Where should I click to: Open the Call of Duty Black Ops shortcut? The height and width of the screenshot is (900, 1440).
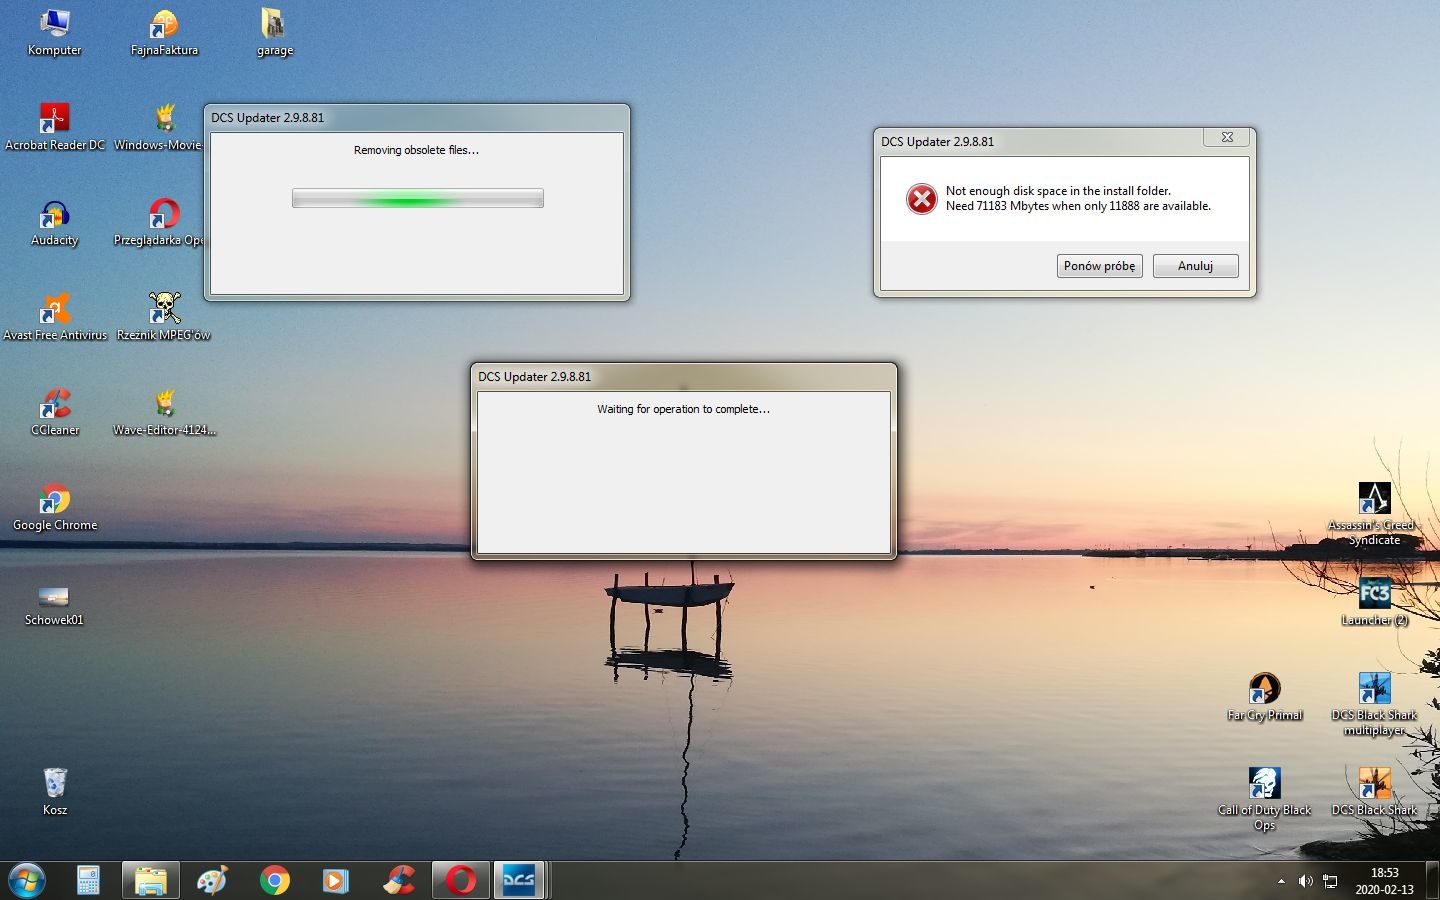point(1264,785)
